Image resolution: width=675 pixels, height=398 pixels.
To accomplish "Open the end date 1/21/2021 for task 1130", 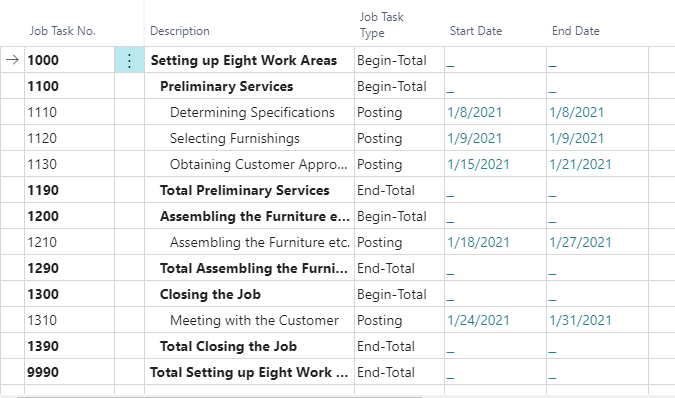I will point(580,164).
